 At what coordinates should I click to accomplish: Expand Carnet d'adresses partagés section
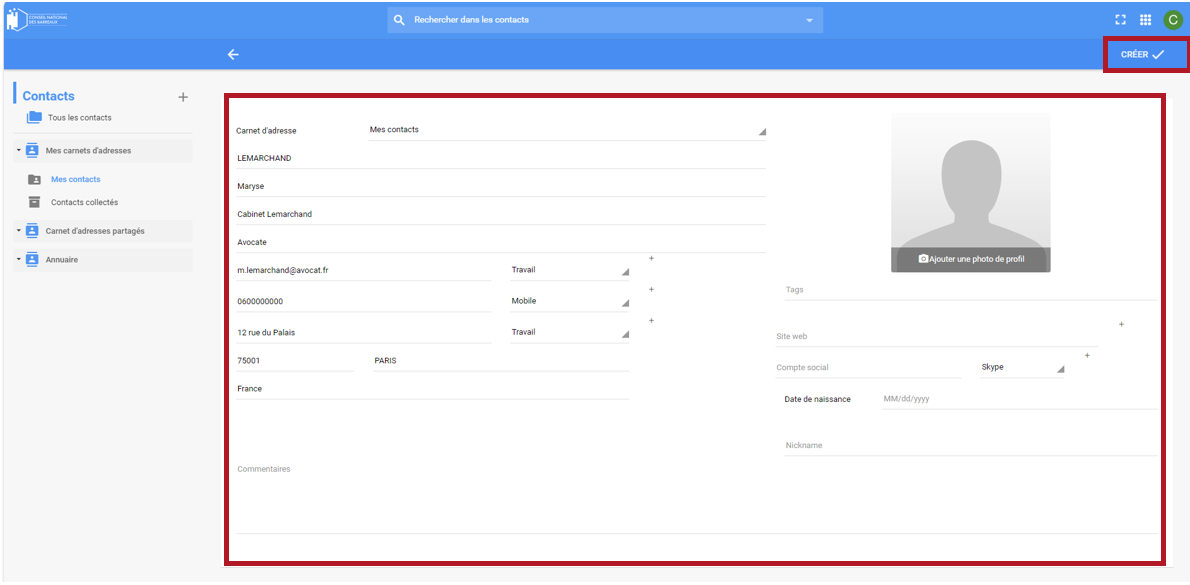[x=18, y=231]
